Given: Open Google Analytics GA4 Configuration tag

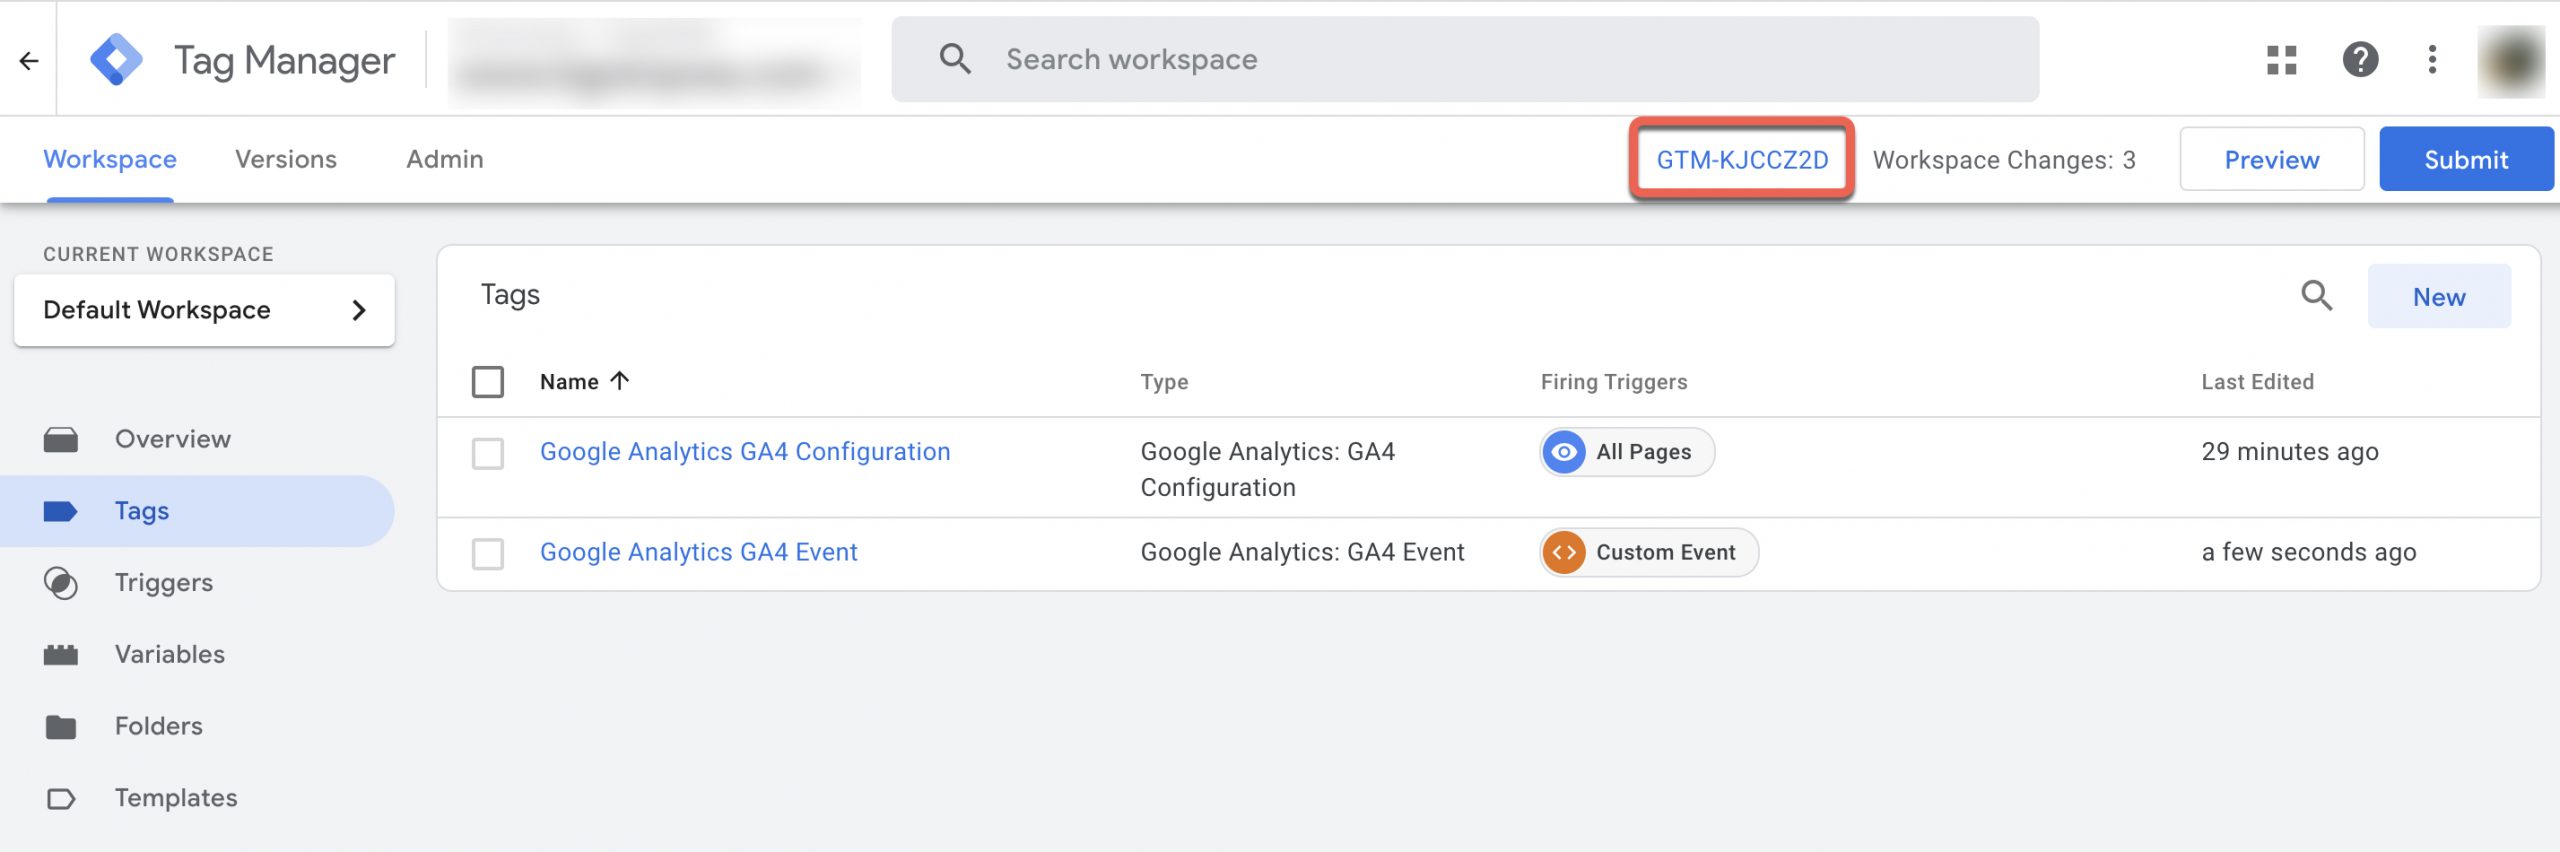Looking at the screenshot, I should 745,452.
